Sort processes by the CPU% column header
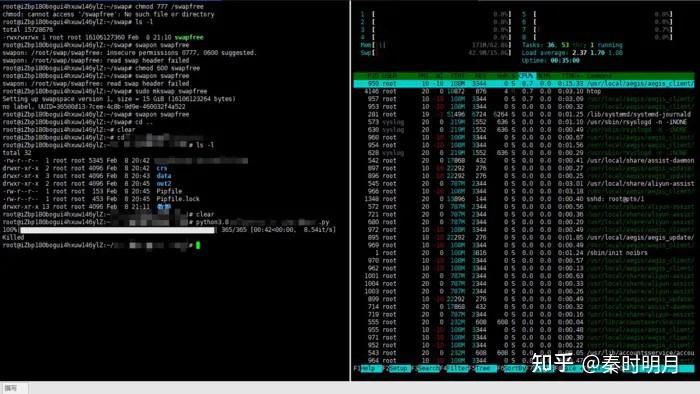 (527, 76)
